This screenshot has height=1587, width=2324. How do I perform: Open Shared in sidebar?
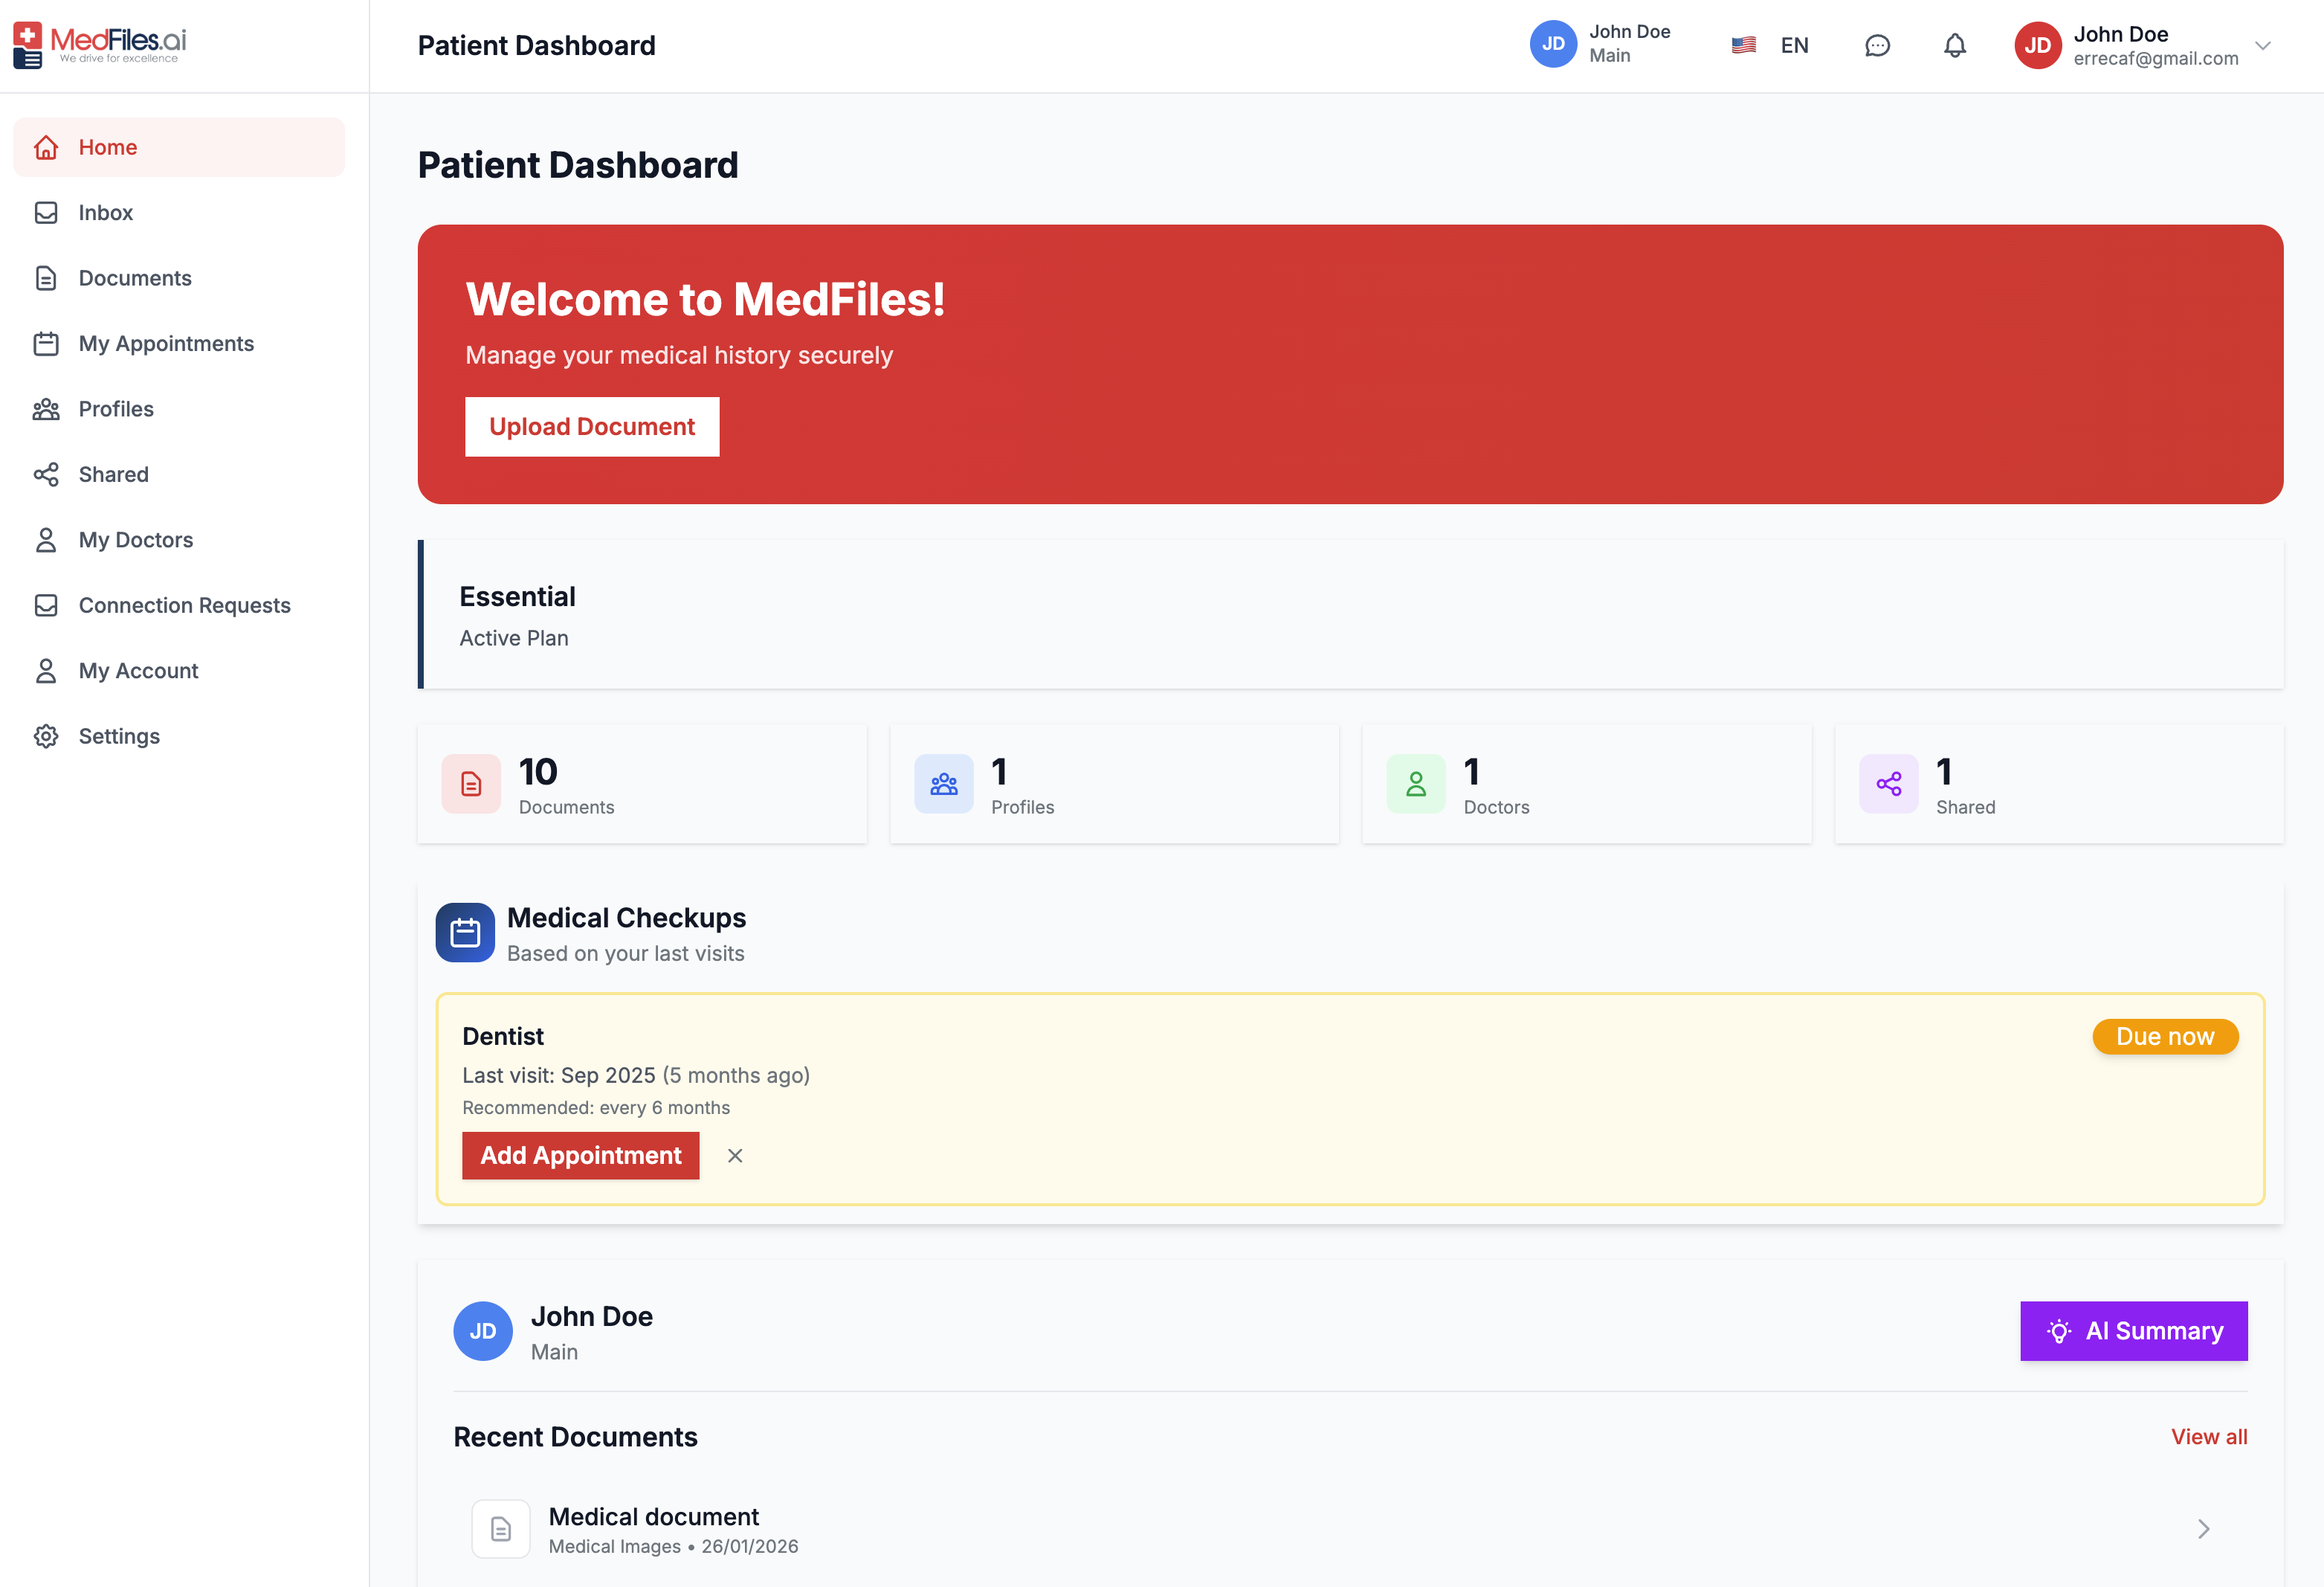click(179, 474)
